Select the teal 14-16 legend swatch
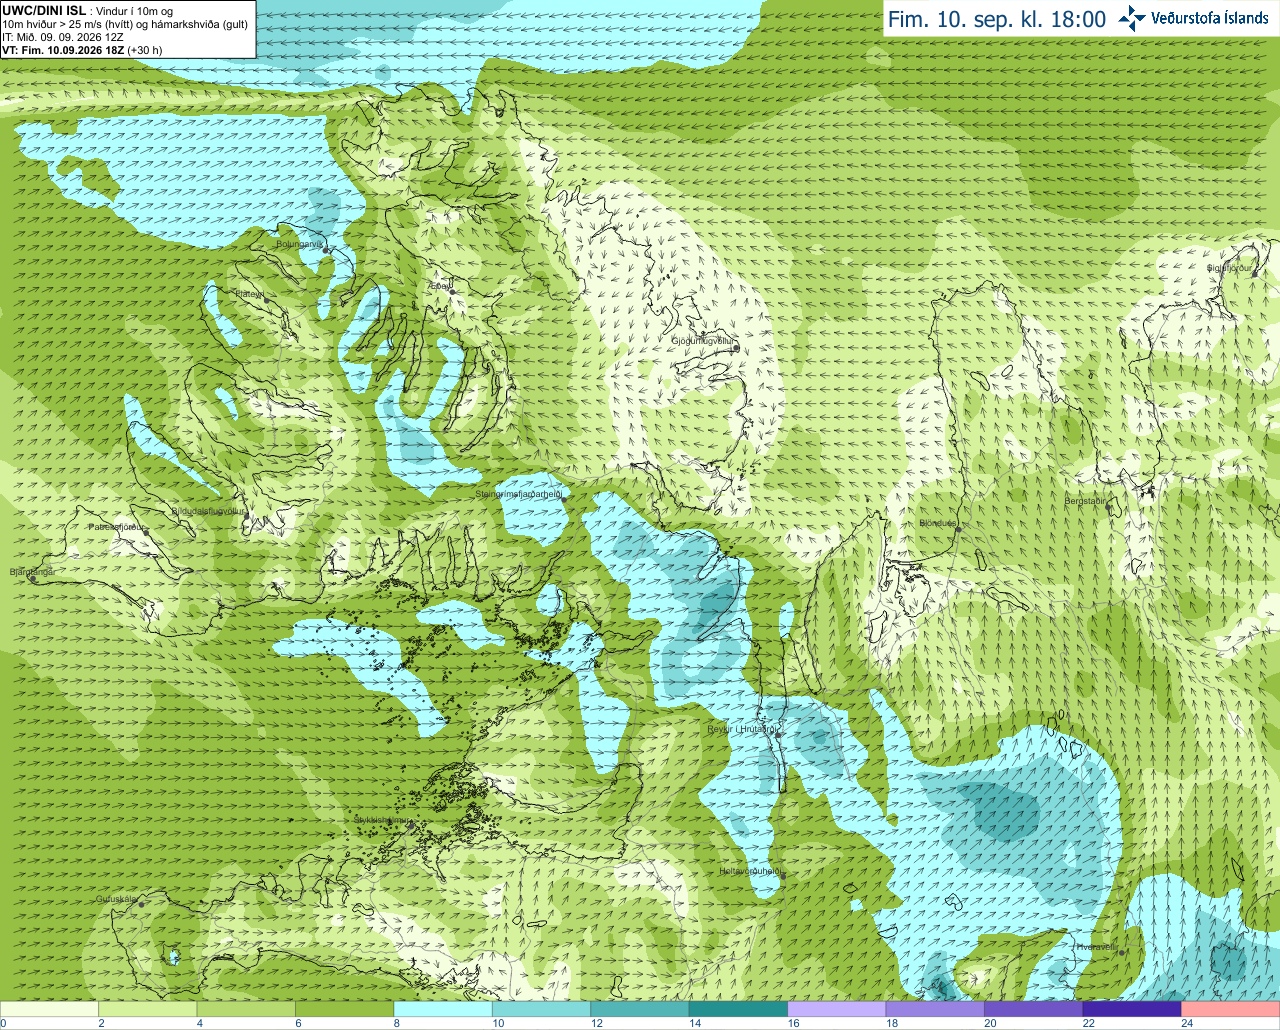This screenshot has width=1280, height=1030. click(738, 1009)
